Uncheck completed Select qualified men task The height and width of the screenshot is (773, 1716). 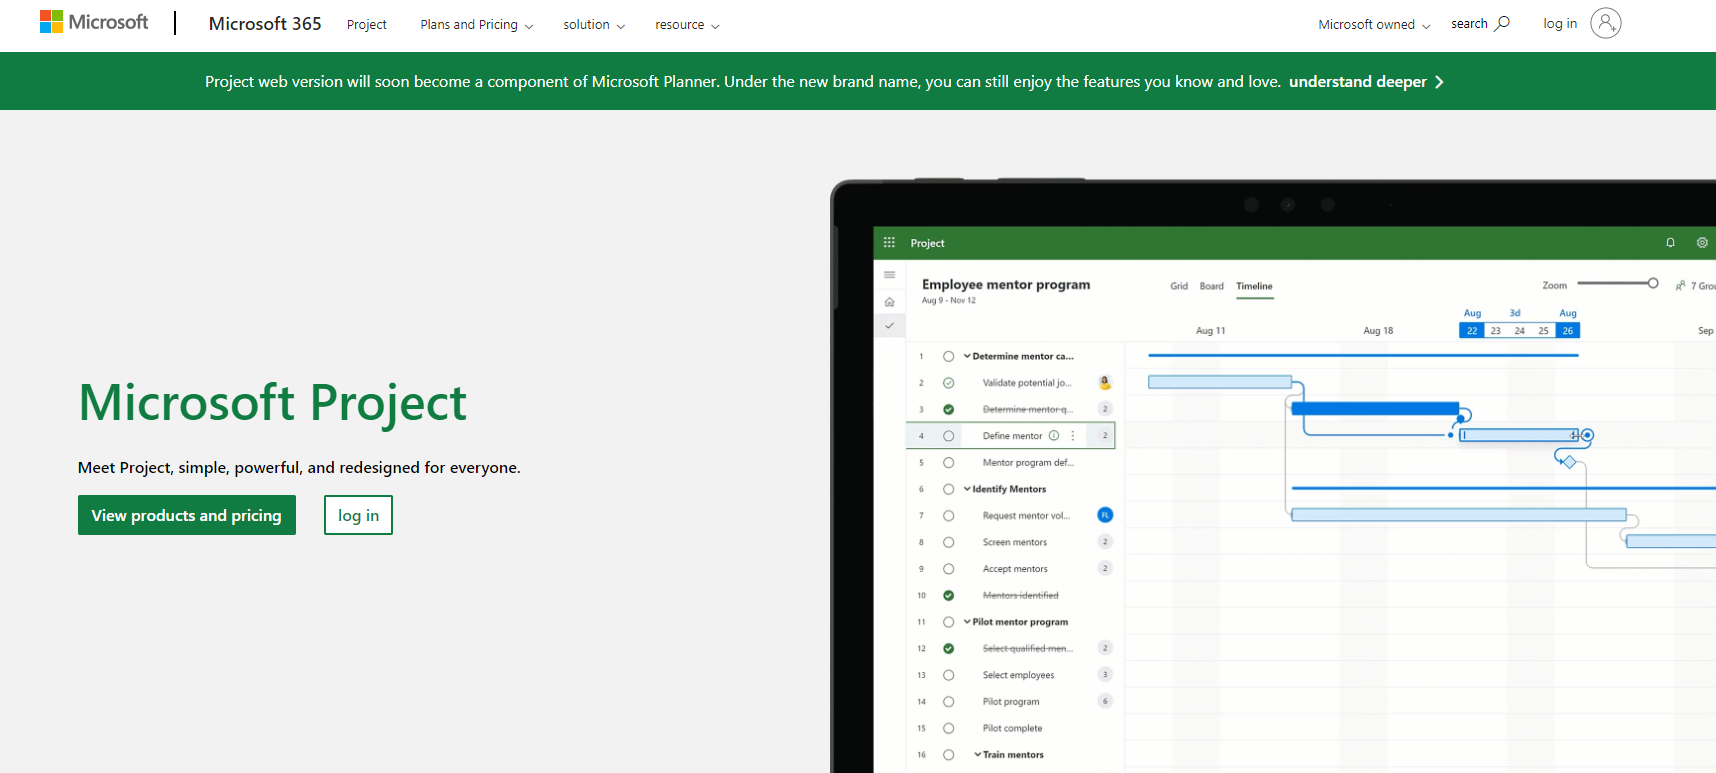point(948,648)
